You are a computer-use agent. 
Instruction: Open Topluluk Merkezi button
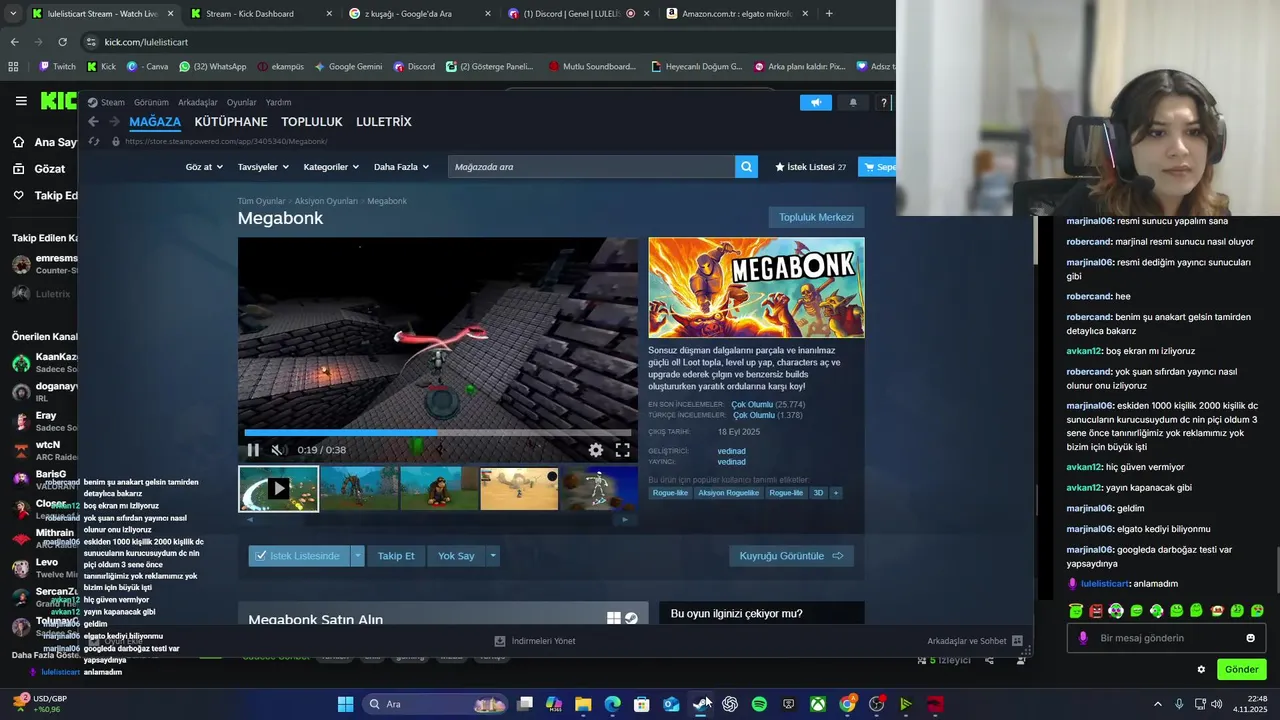(x=816, y=217)
